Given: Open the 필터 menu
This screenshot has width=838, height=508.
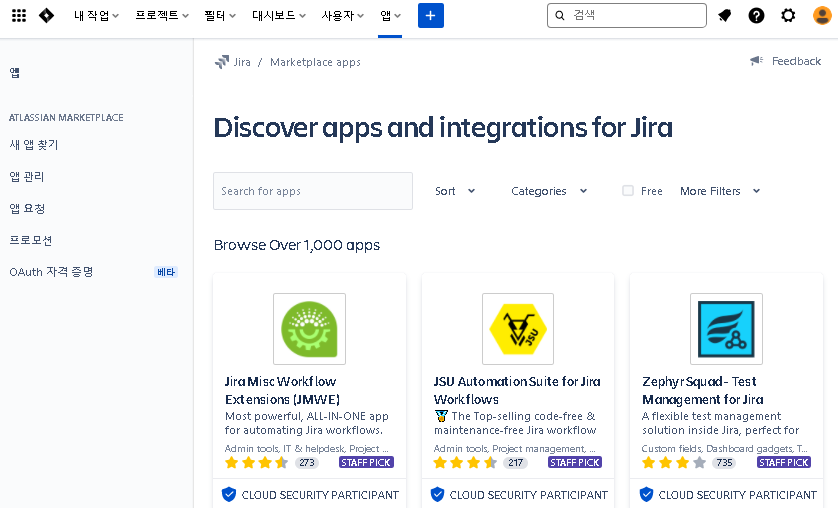Looking at the screenshot, I should 220,15.
